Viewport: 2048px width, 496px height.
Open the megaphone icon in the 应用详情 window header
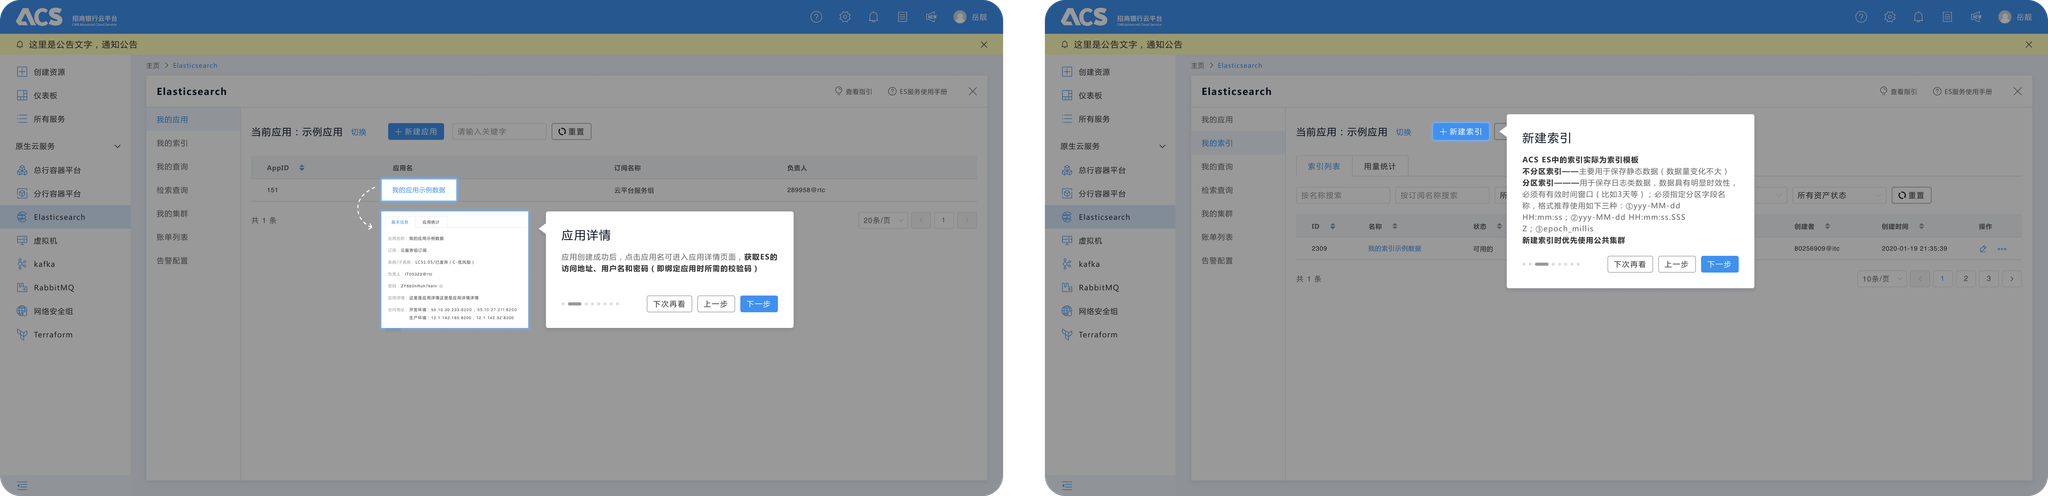tap(931, 17)
